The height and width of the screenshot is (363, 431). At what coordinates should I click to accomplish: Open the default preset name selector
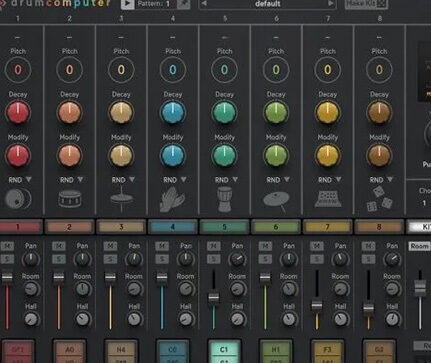[x=267, y=4]
